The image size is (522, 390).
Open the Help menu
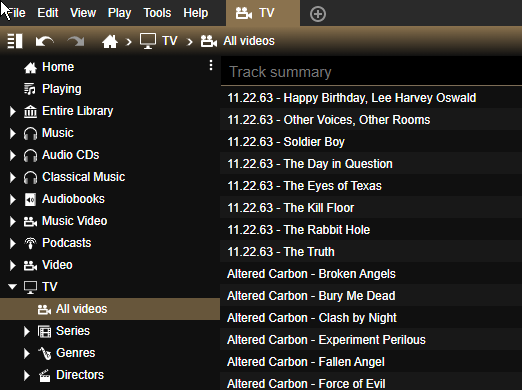(x=196, y=13)
